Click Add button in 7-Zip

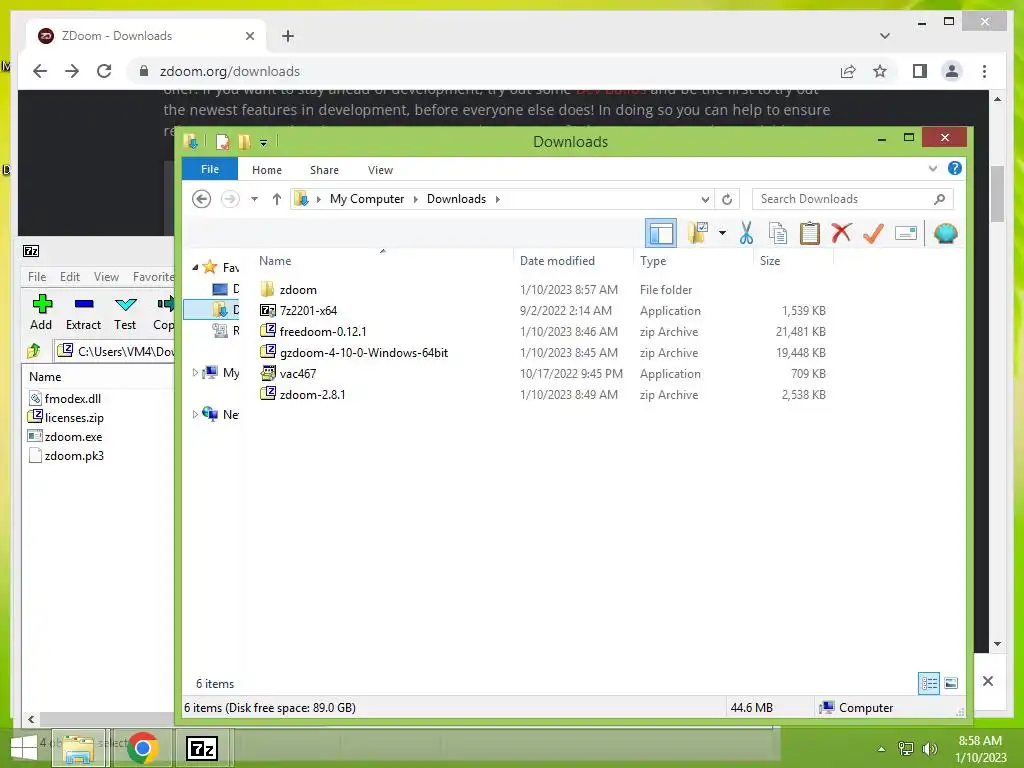41,312
